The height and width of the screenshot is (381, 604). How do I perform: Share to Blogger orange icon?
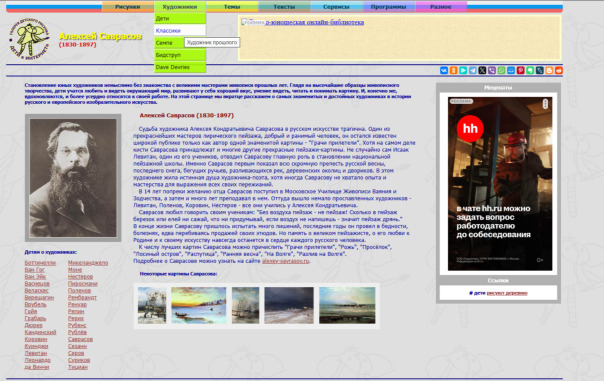[x=549, y=70]
